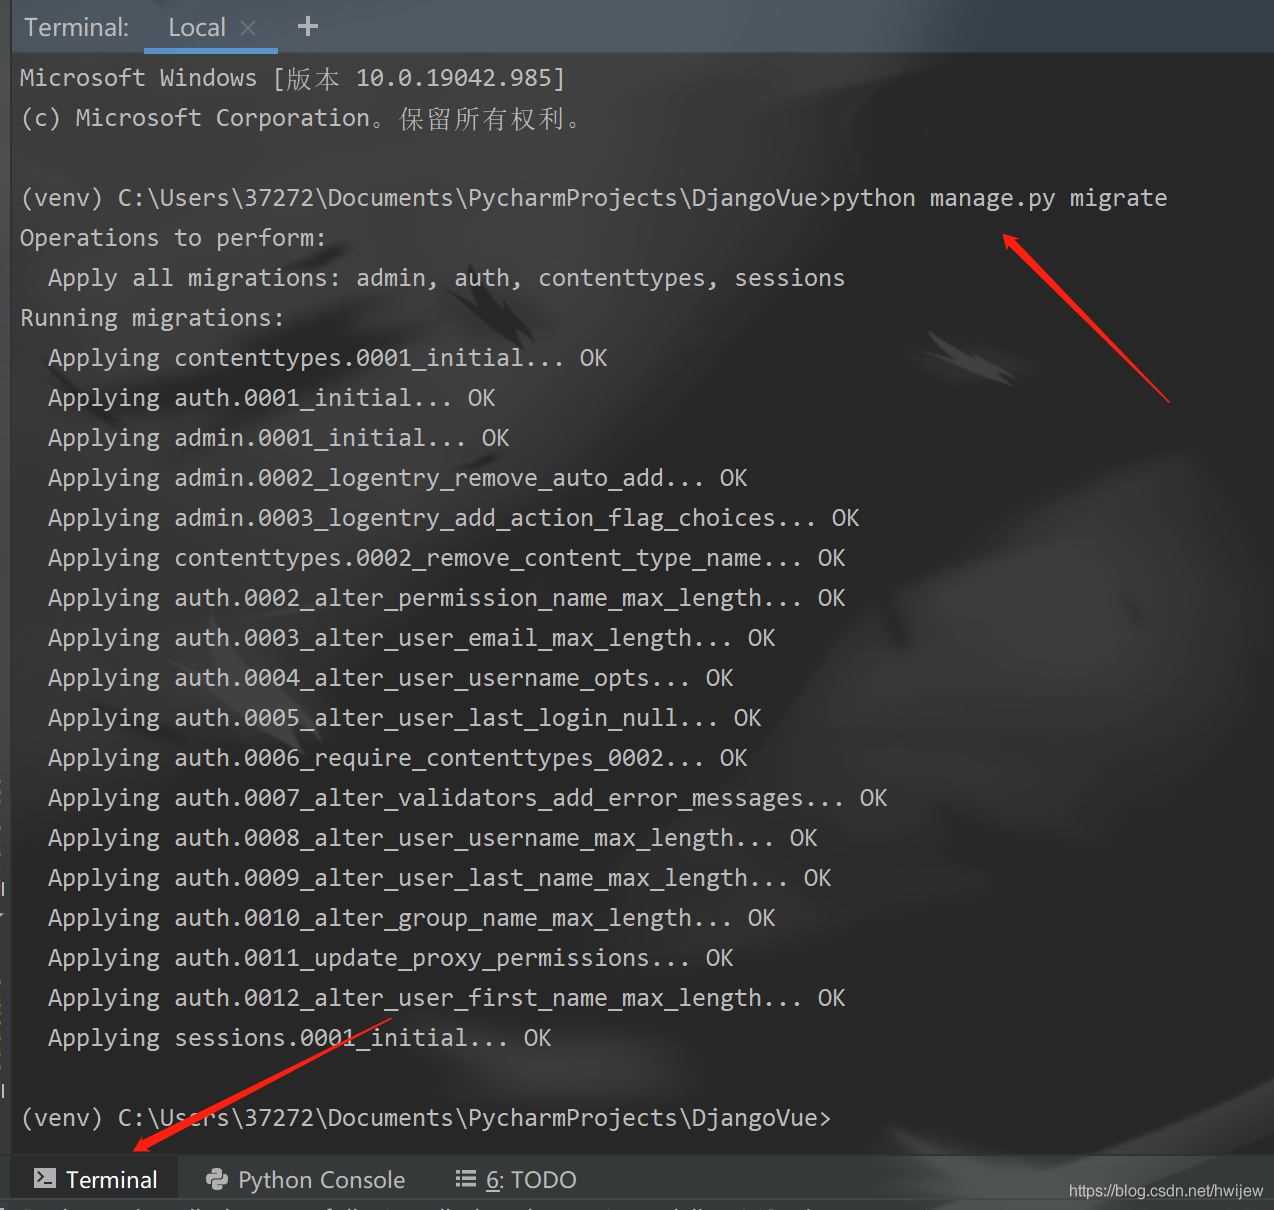
Task: Click the 'Applying contenttypes.0001_initial' line
Action: (x=326, y=358)
